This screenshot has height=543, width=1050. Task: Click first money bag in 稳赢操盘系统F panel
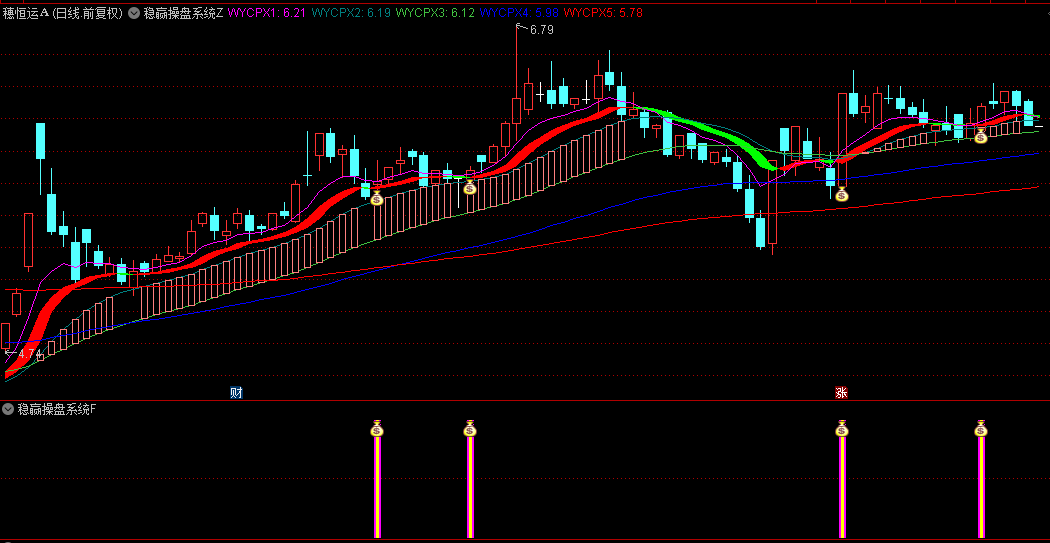point(377,429)
